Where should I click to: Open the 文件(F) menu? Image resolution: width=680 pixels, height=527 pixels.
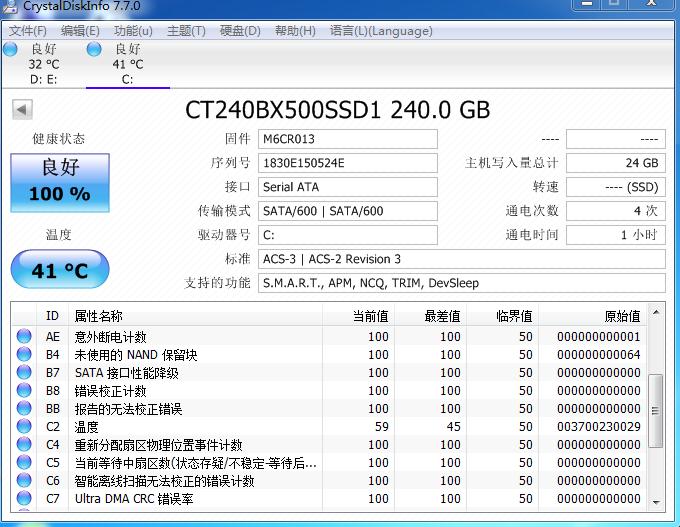[x=28, y=31]
